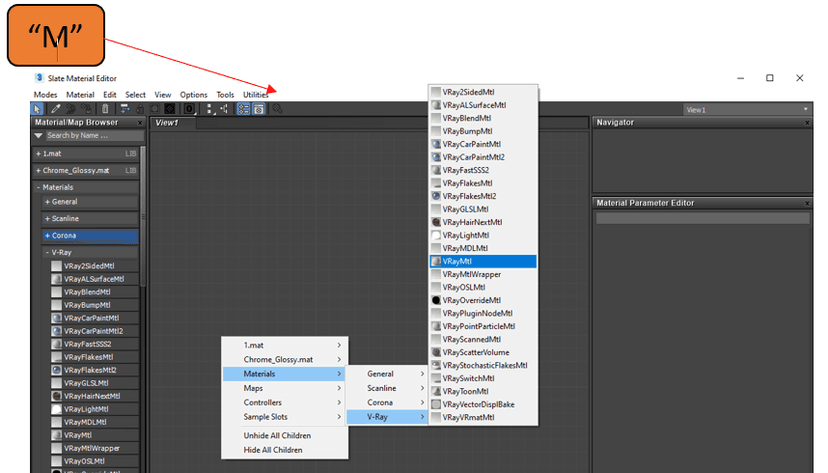Open the Select menu

coord(135,94)
